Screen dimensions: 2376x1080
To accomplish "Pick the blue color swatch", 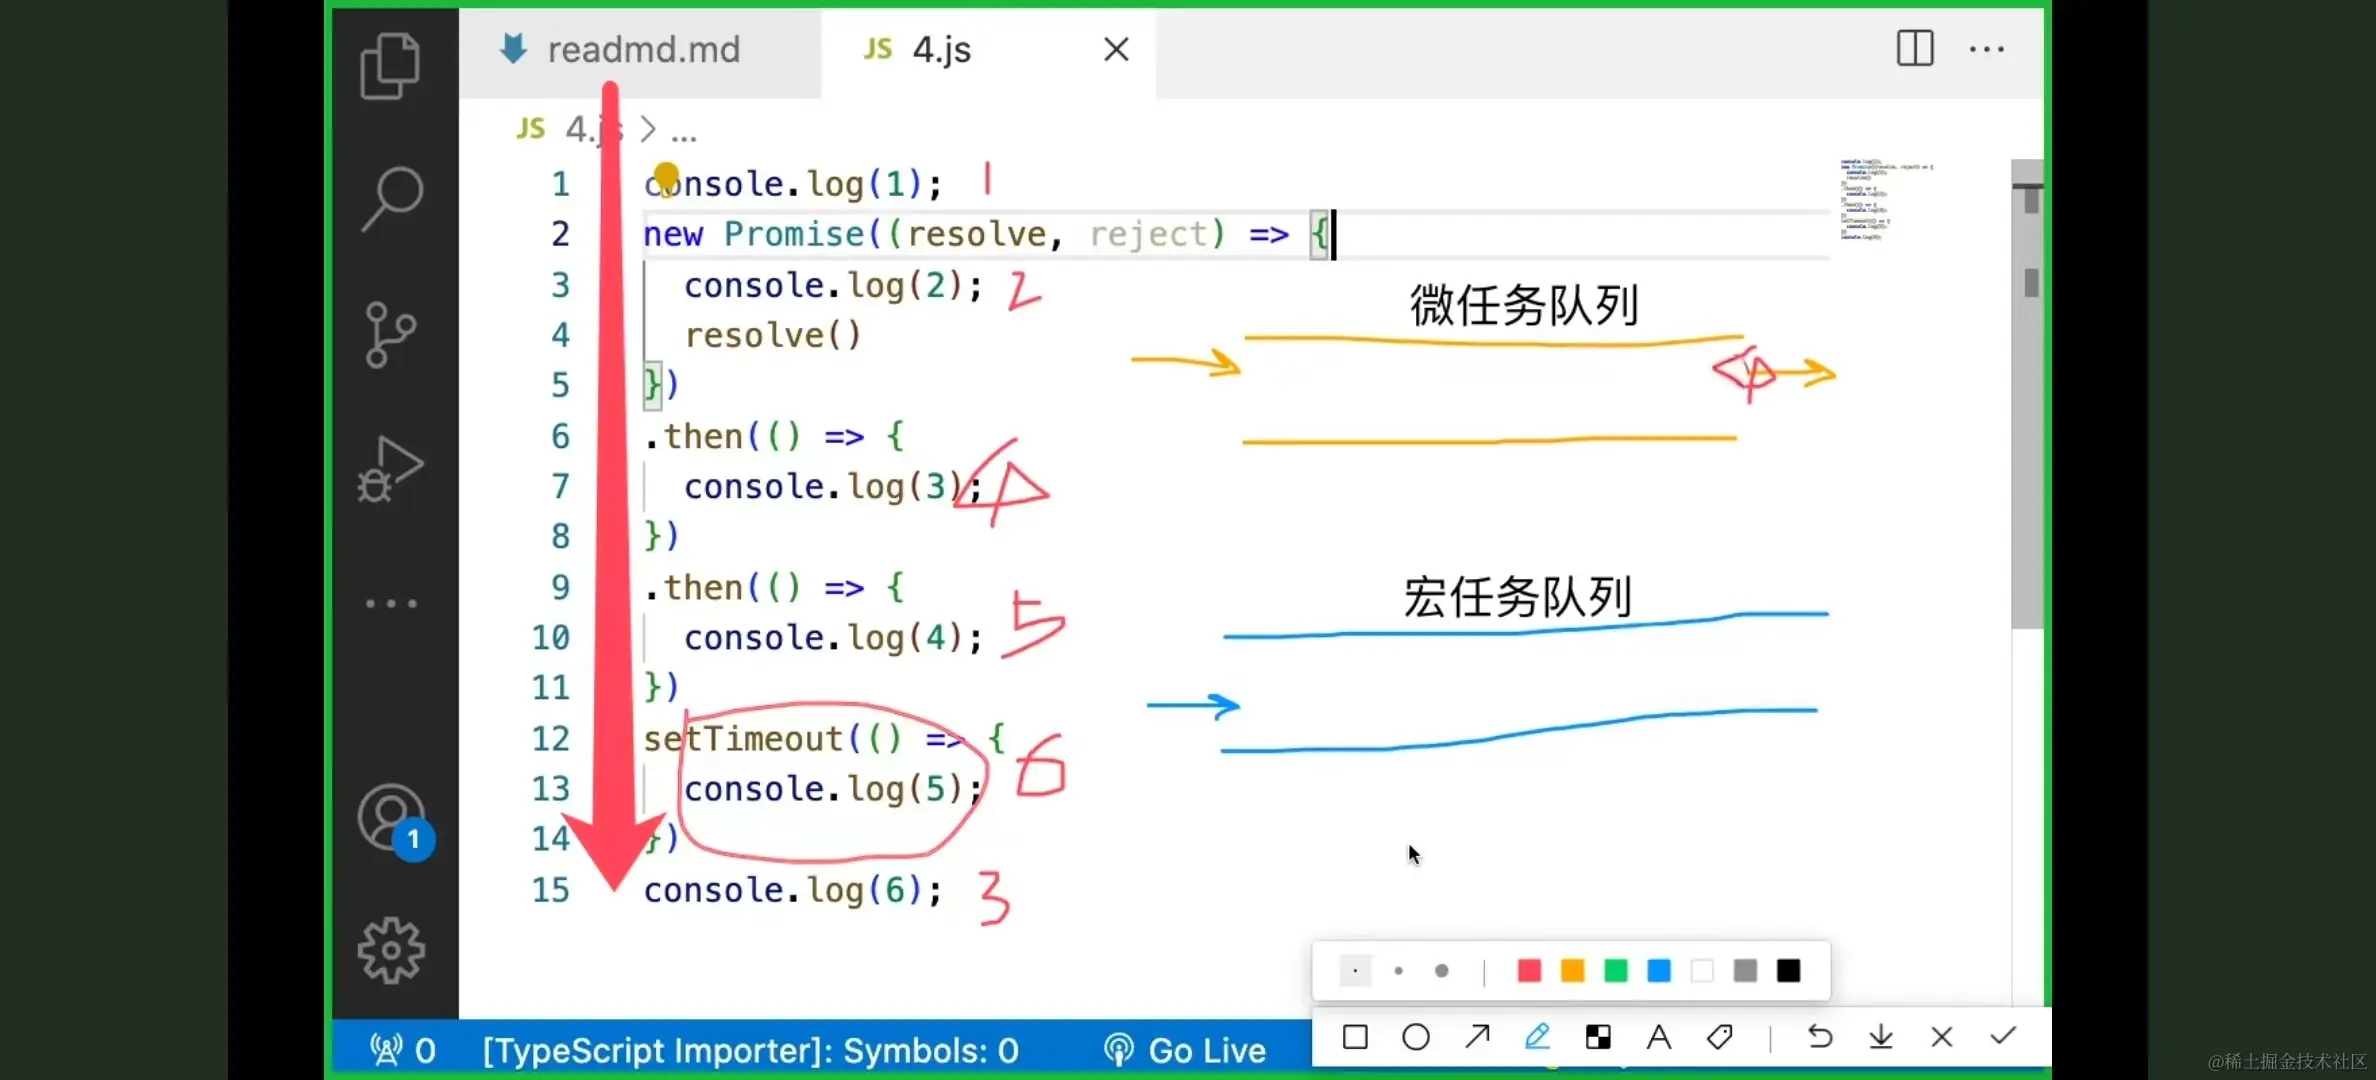I will point(1659,971).
